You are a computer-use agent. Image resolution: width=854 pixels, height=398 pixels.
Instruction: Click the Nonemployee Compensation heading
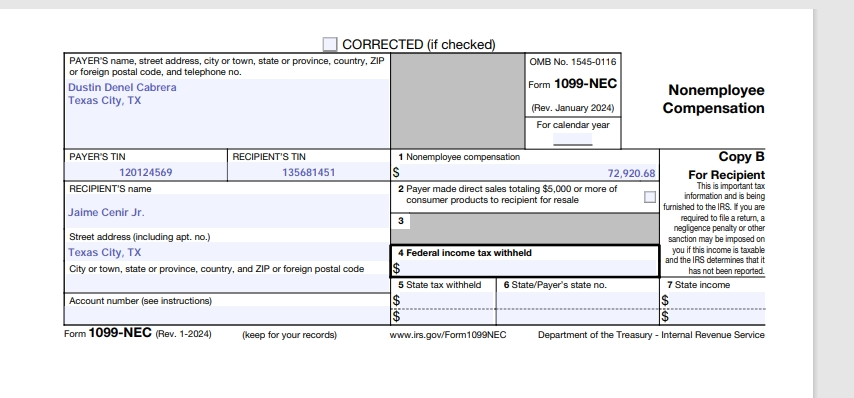click(x=713, y=99)
